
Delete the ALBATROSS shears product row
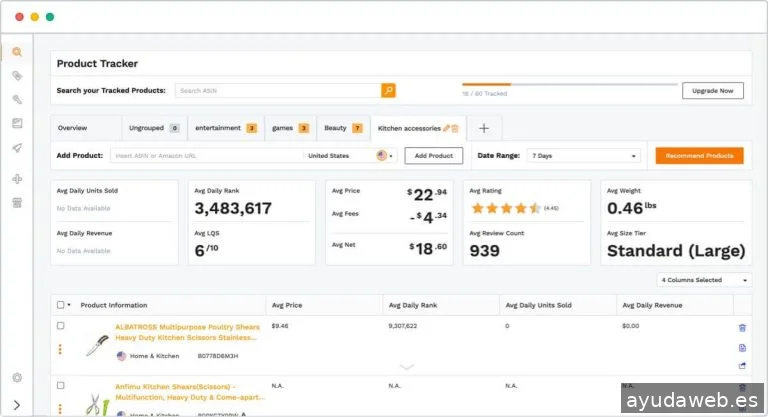742,327
